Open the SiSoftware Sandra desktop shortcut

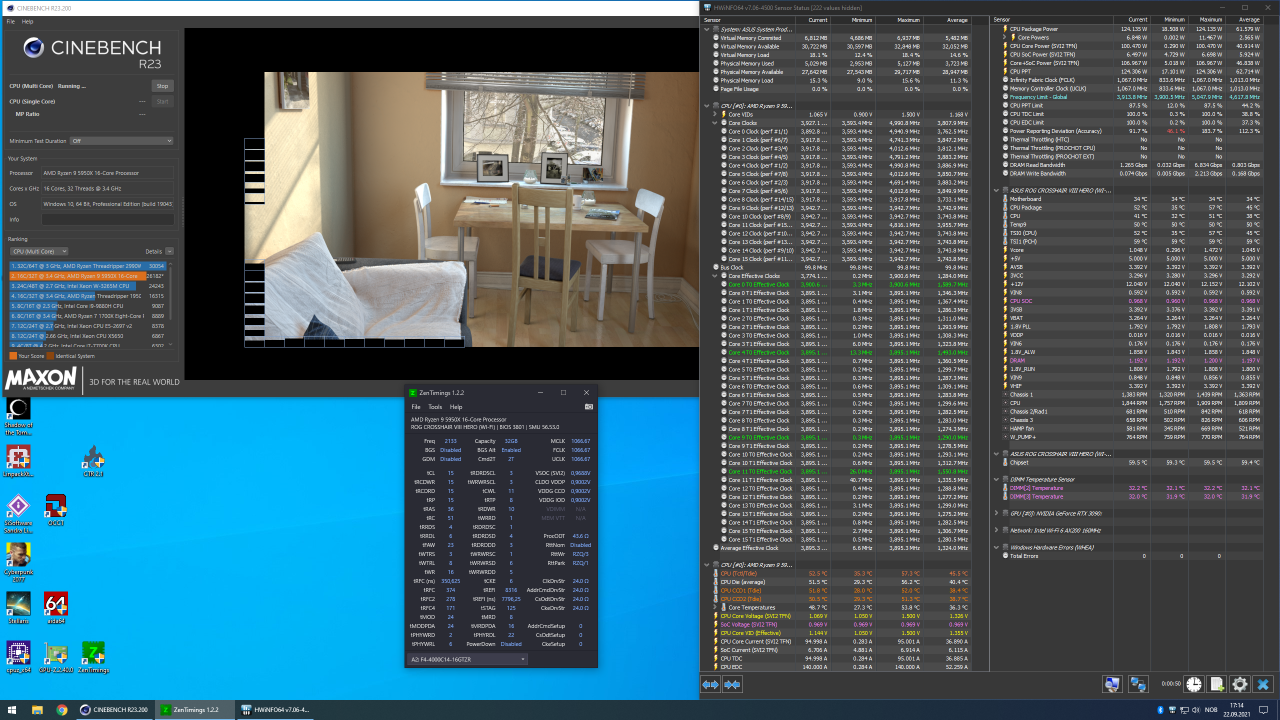coord(18,515)
